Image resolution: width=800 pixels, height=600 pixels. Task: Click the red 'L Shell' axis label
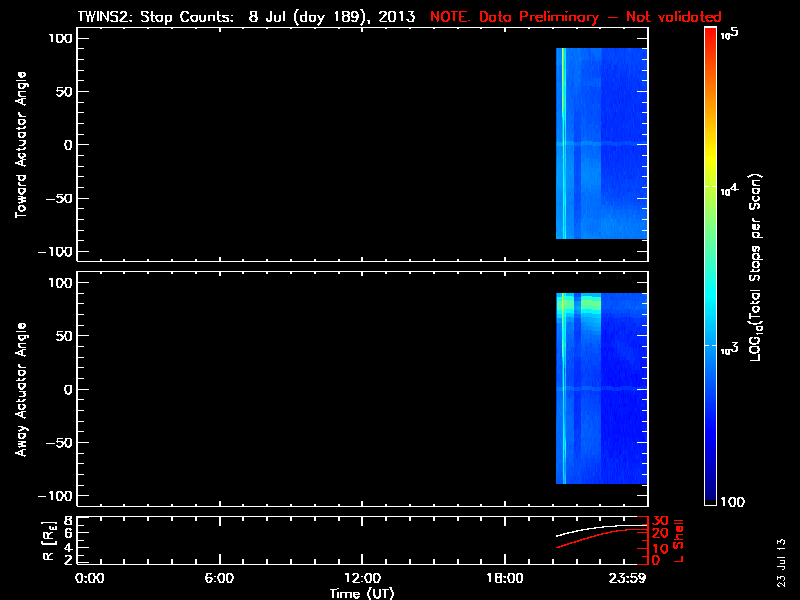679,538
